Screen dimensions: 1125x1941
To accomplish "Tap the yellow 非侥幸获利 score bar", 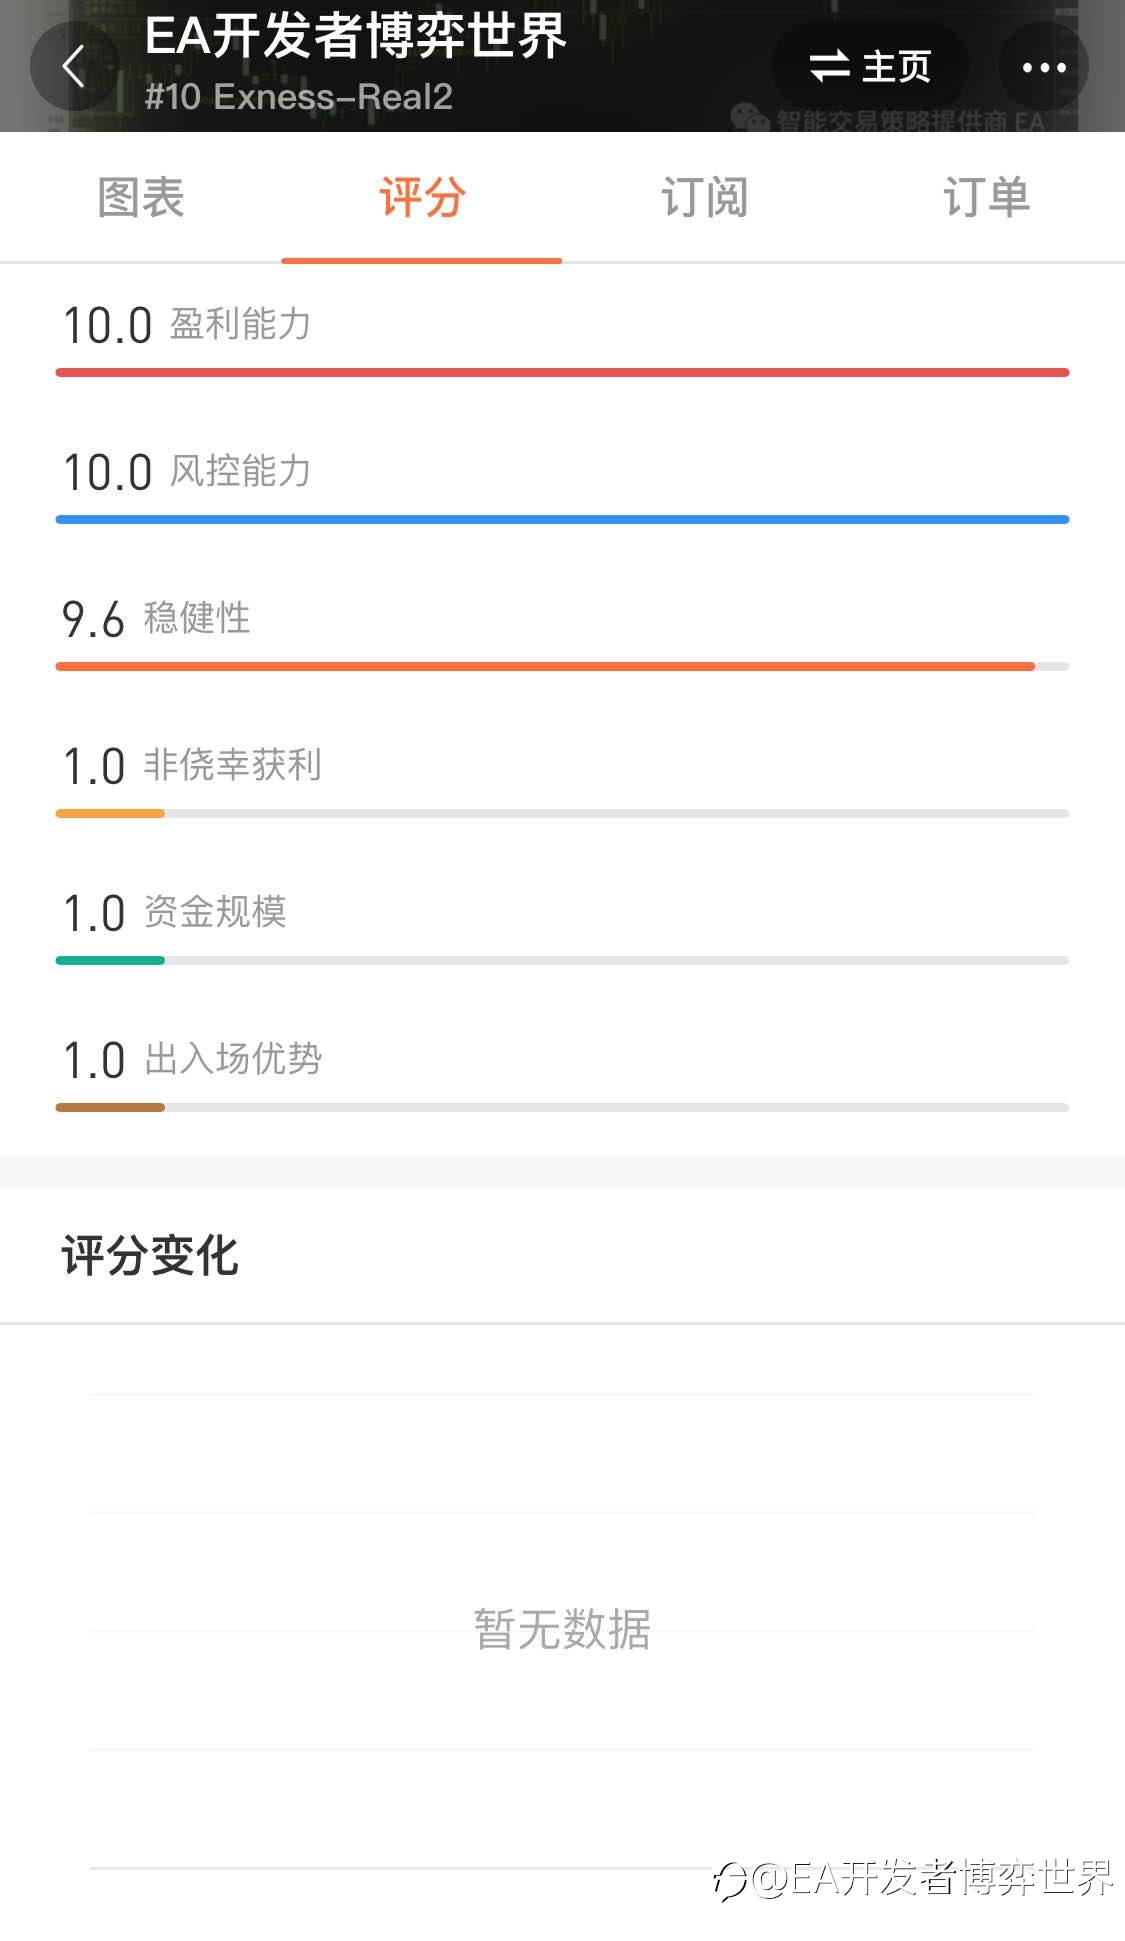I will click(x=110, y=814).
